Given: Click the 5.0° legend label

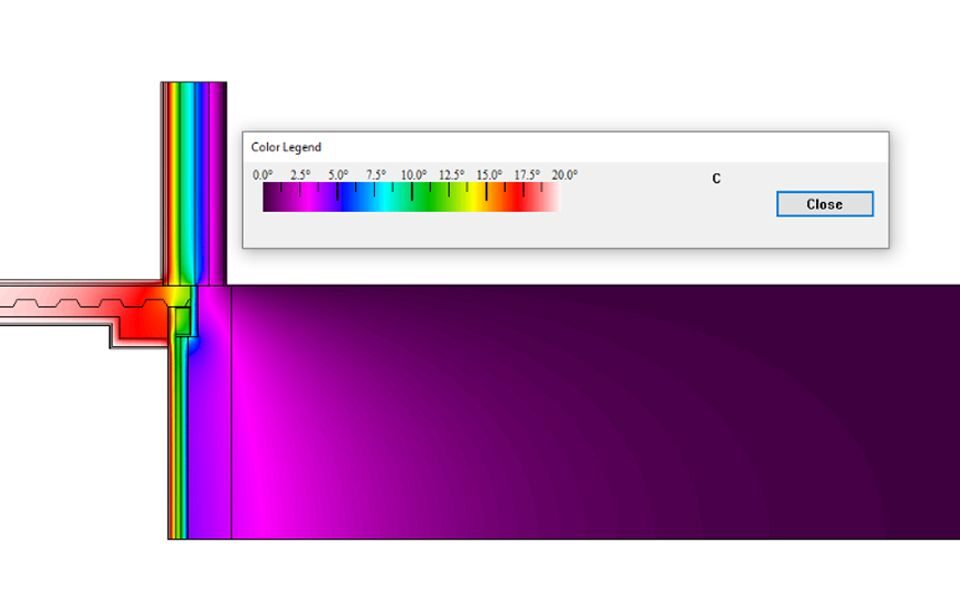Looking at the screenshot, I should (338, 175).
